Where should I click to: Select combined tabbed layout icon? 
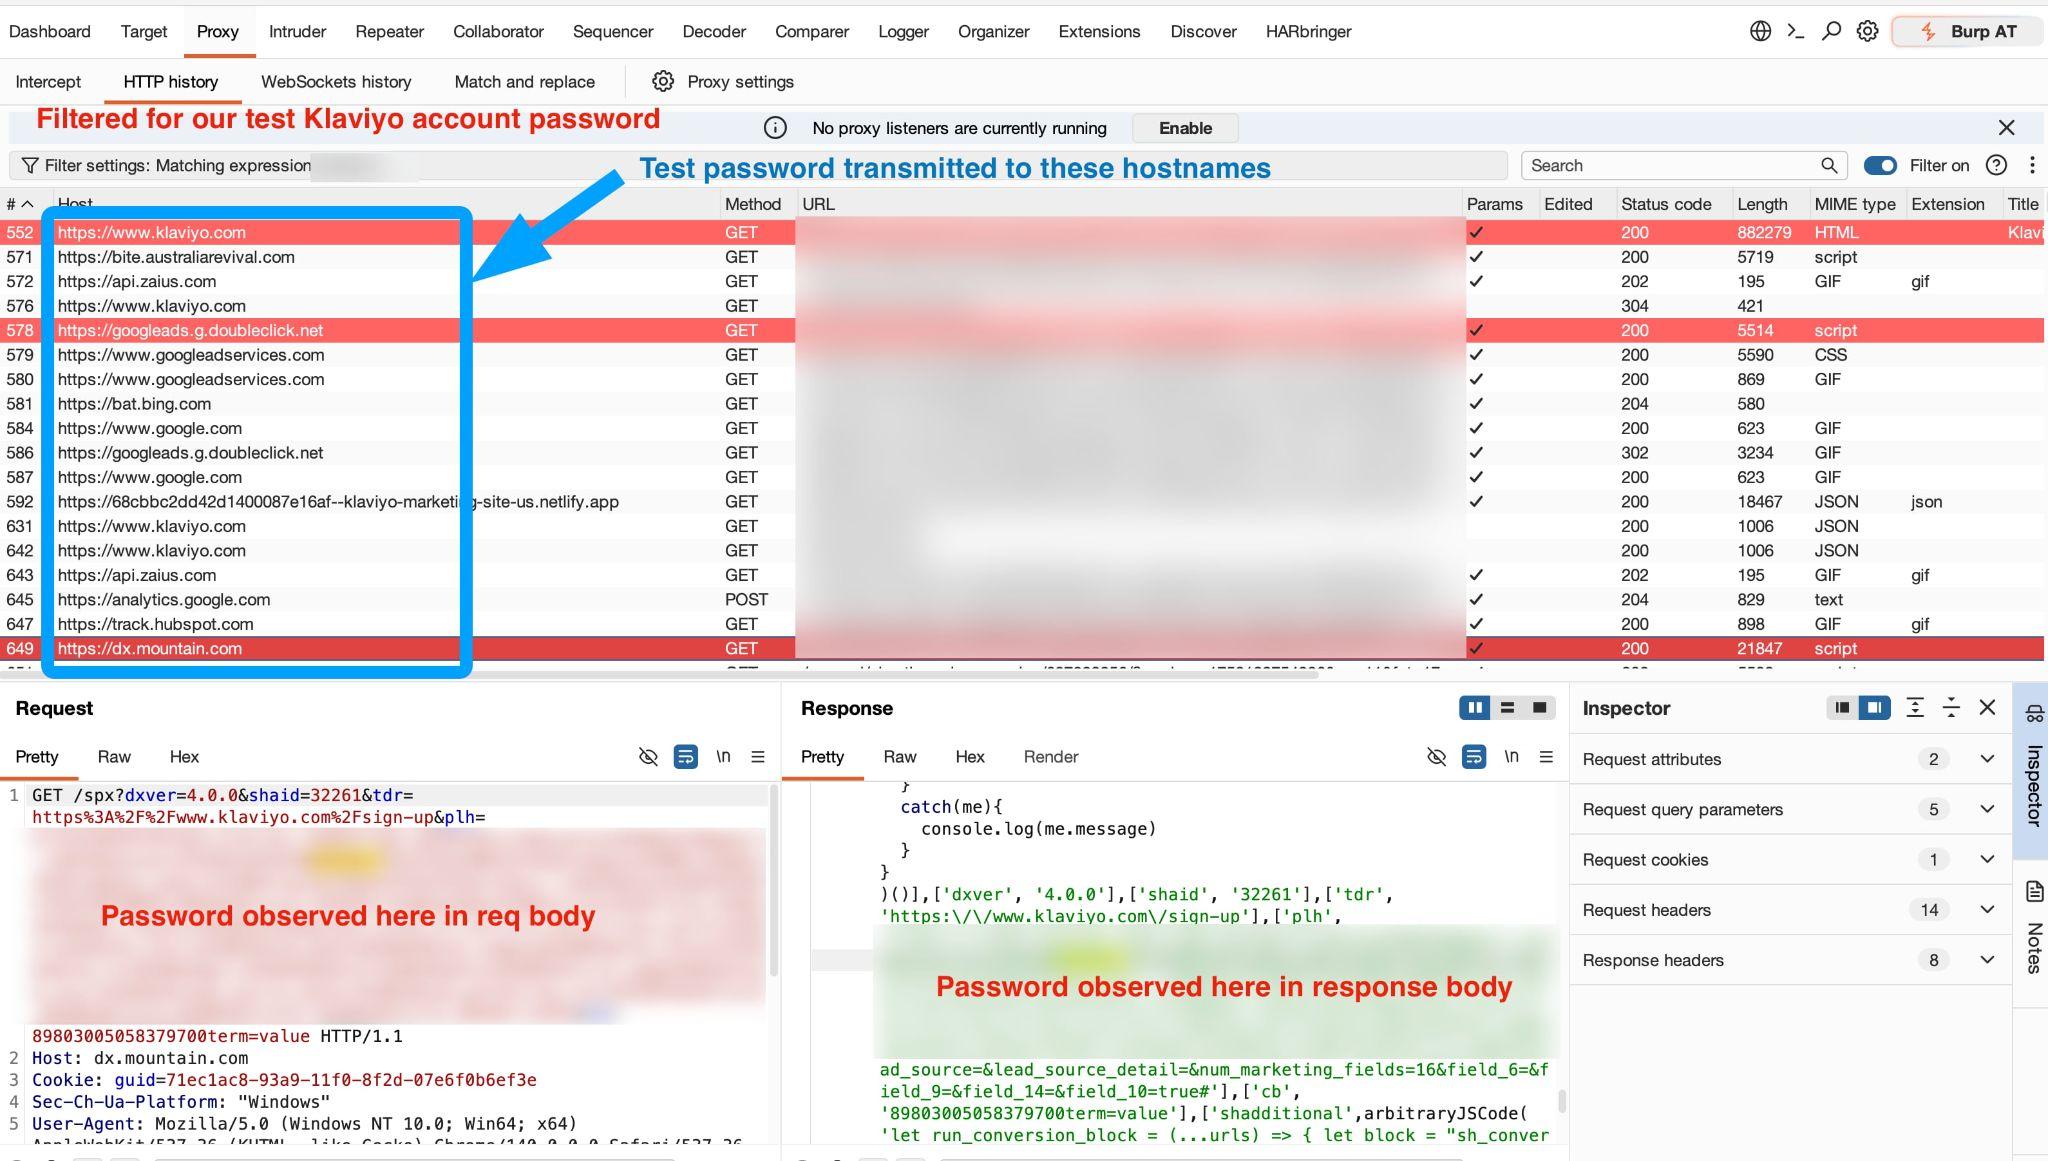click(1539, 708)
